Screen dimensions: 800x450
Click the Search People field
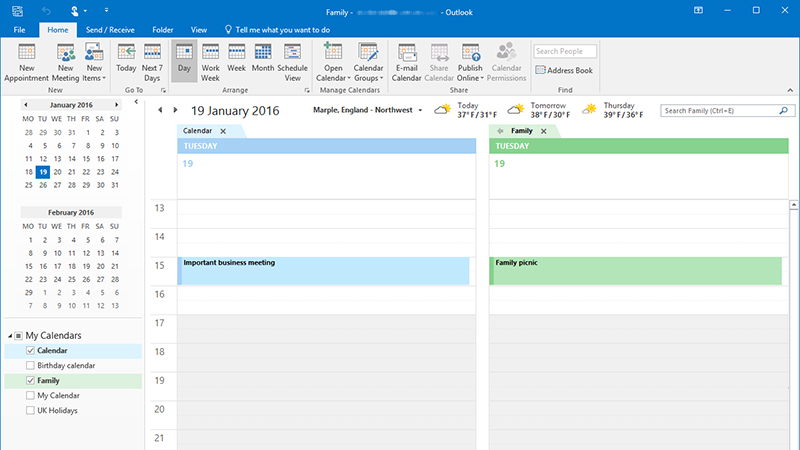point(565,51)
